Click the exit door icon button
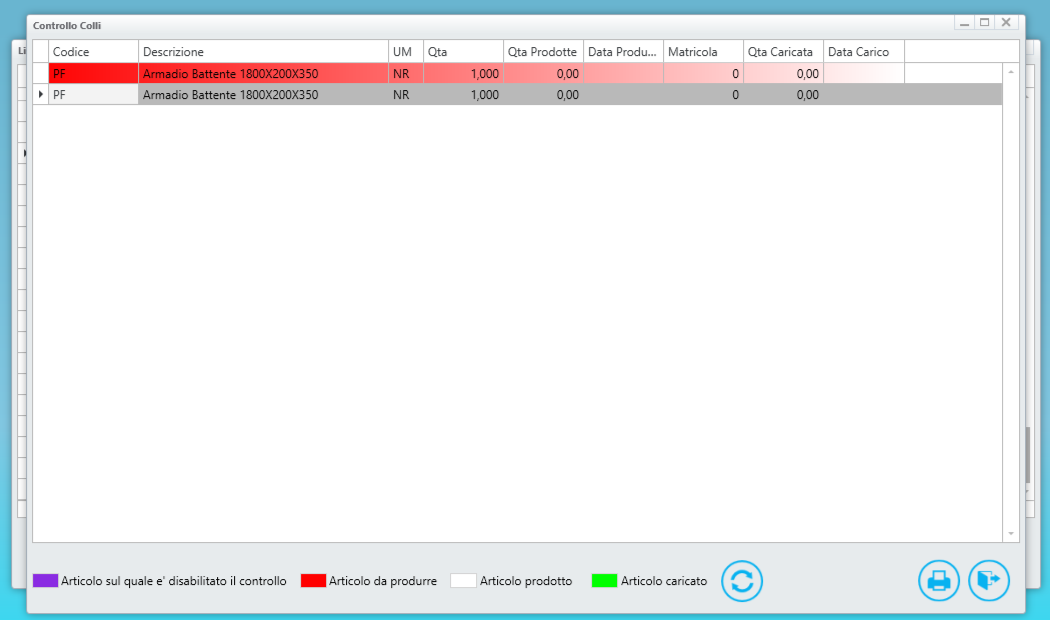 coord(989,580)
